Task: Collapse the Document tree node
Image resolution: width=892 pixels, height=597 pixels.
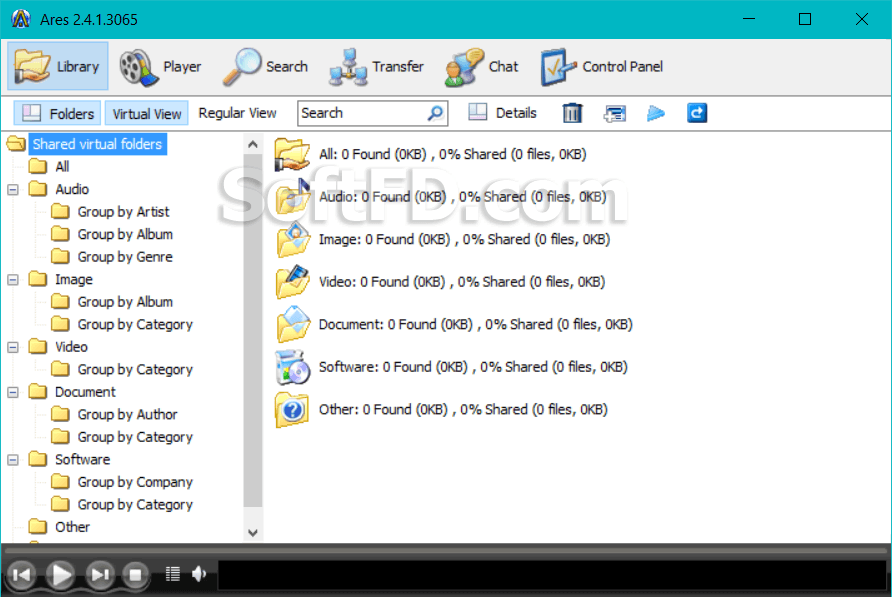Action: [x=13, y=392]
